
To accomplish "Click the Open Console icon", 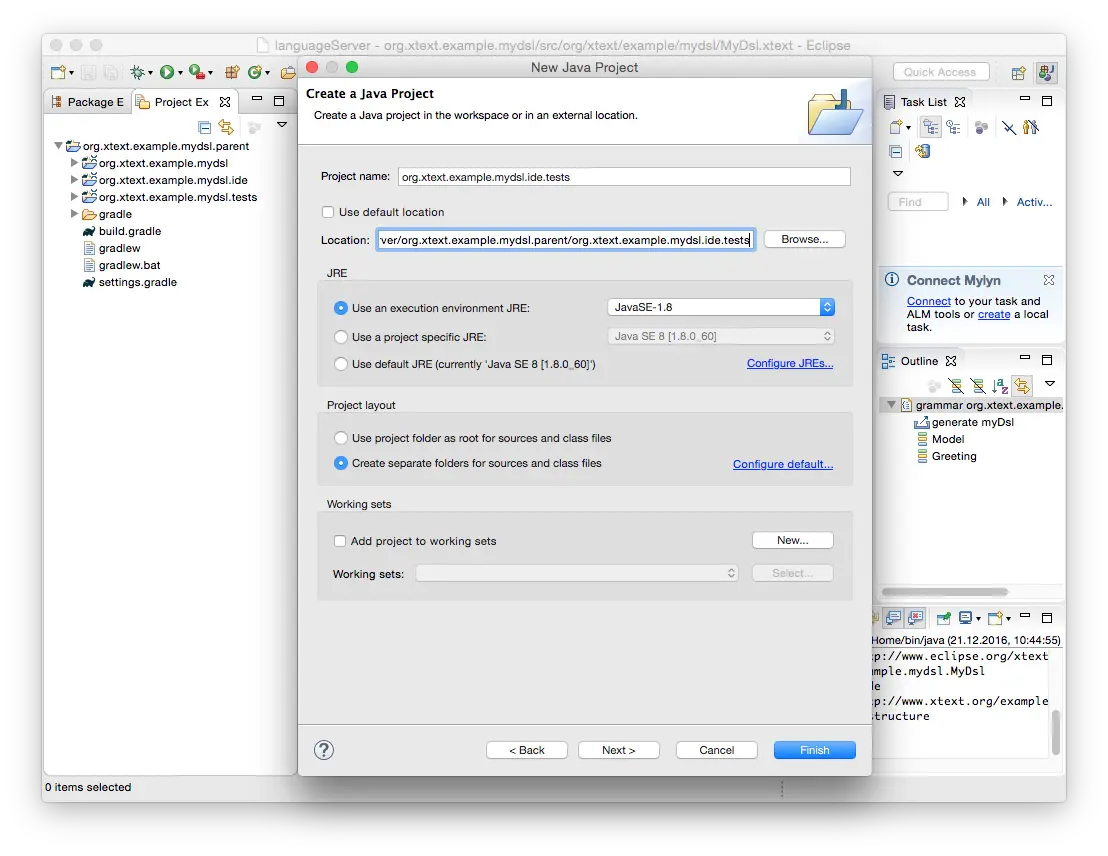I will (x=995, y=618).
